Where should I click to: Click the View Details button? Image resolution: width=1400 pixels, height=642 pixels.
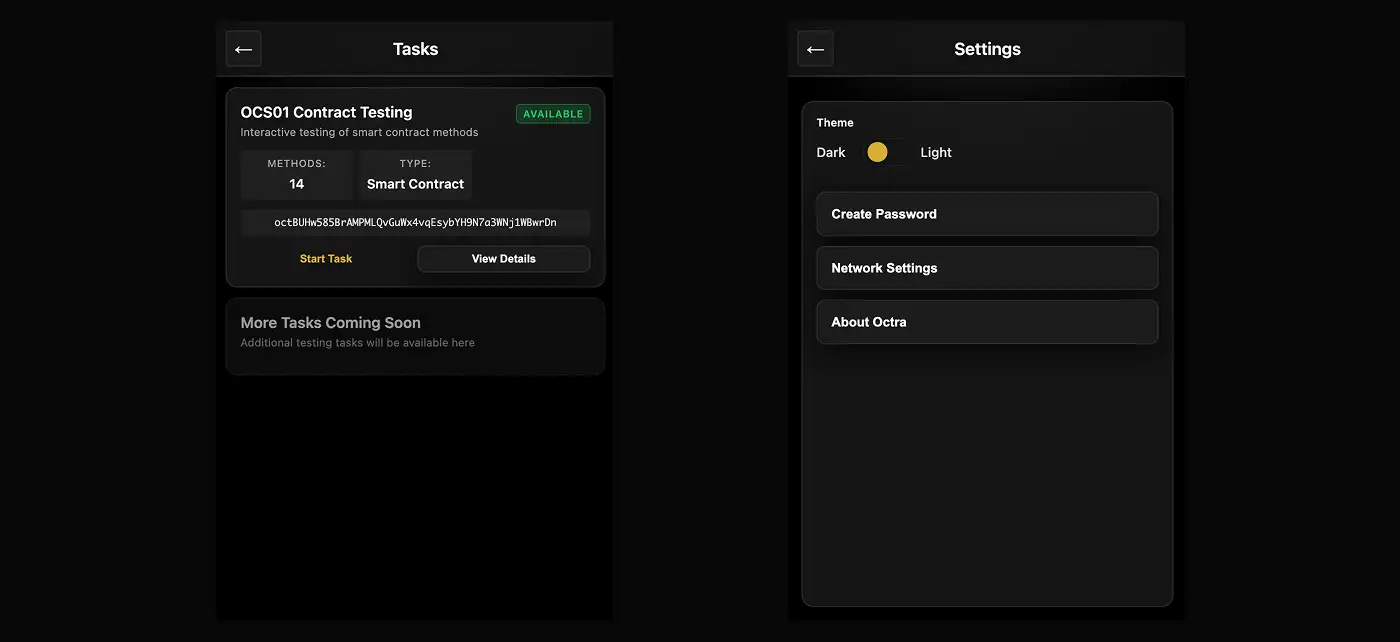(503, 259)
